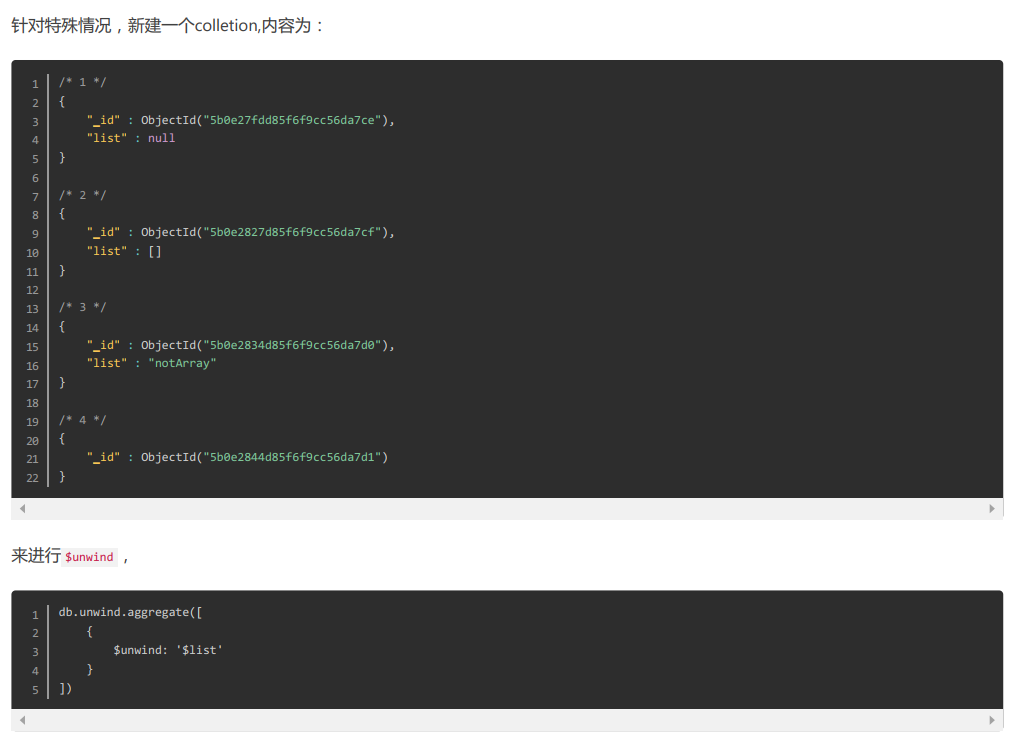Click the $unwind: '$list' line

168,651
